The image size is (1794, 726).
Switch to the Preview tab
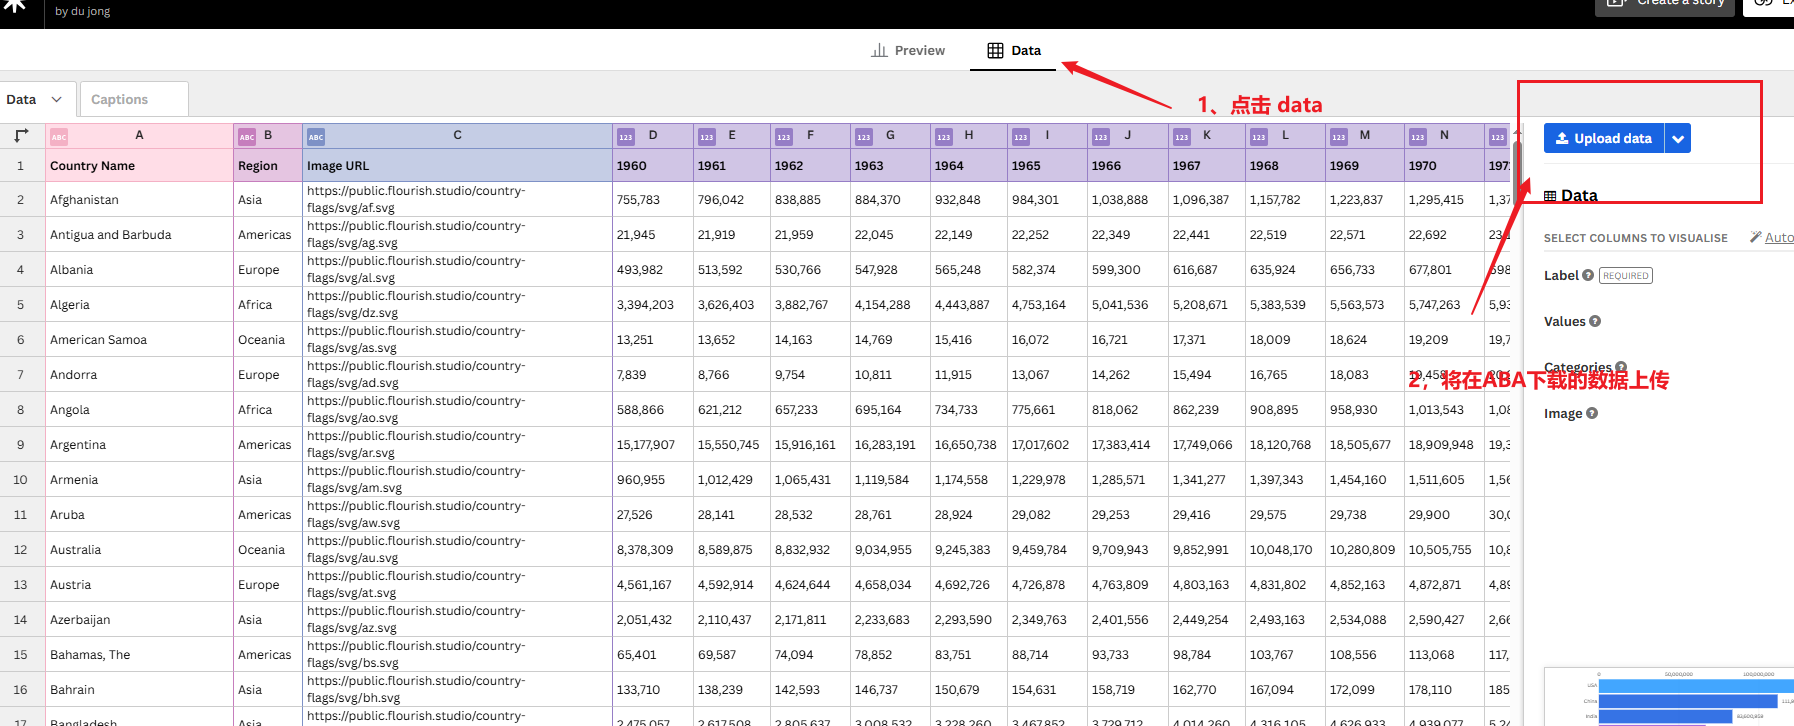point(908,50)
